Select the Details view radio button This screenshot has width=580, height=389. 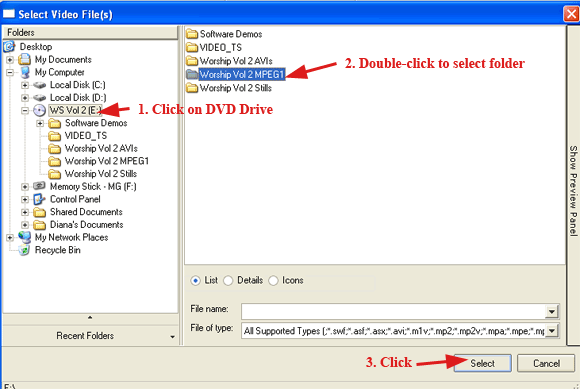click(228, 281)
